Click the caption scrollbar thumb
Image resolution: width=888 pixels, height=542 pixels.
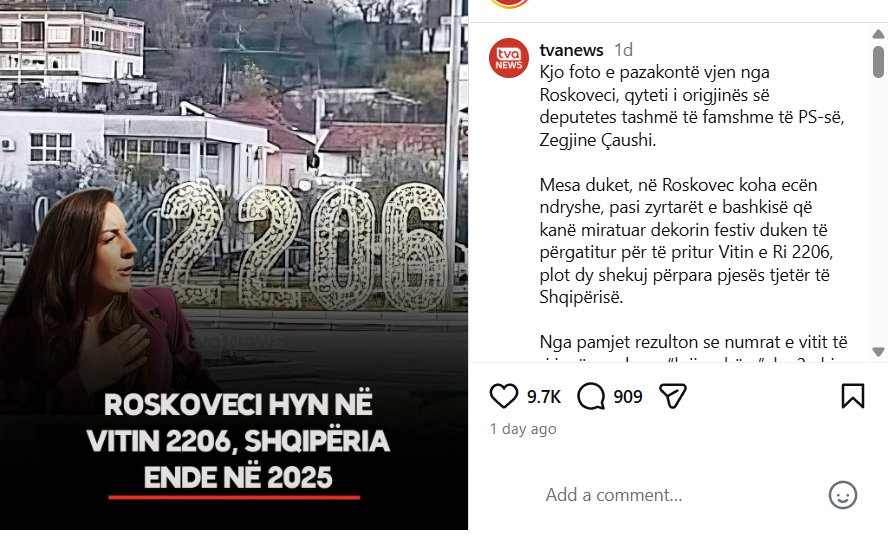coord(878,62)
